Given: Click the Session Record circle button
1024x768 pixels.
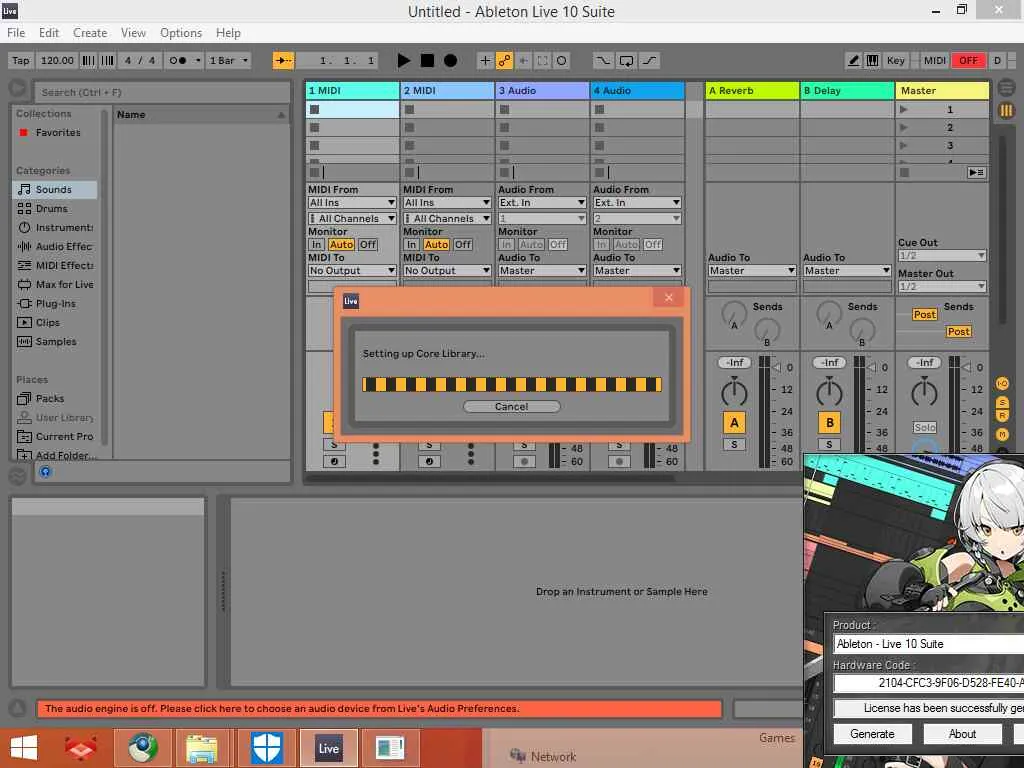Looking at the screenshot, I should (562, 61).
